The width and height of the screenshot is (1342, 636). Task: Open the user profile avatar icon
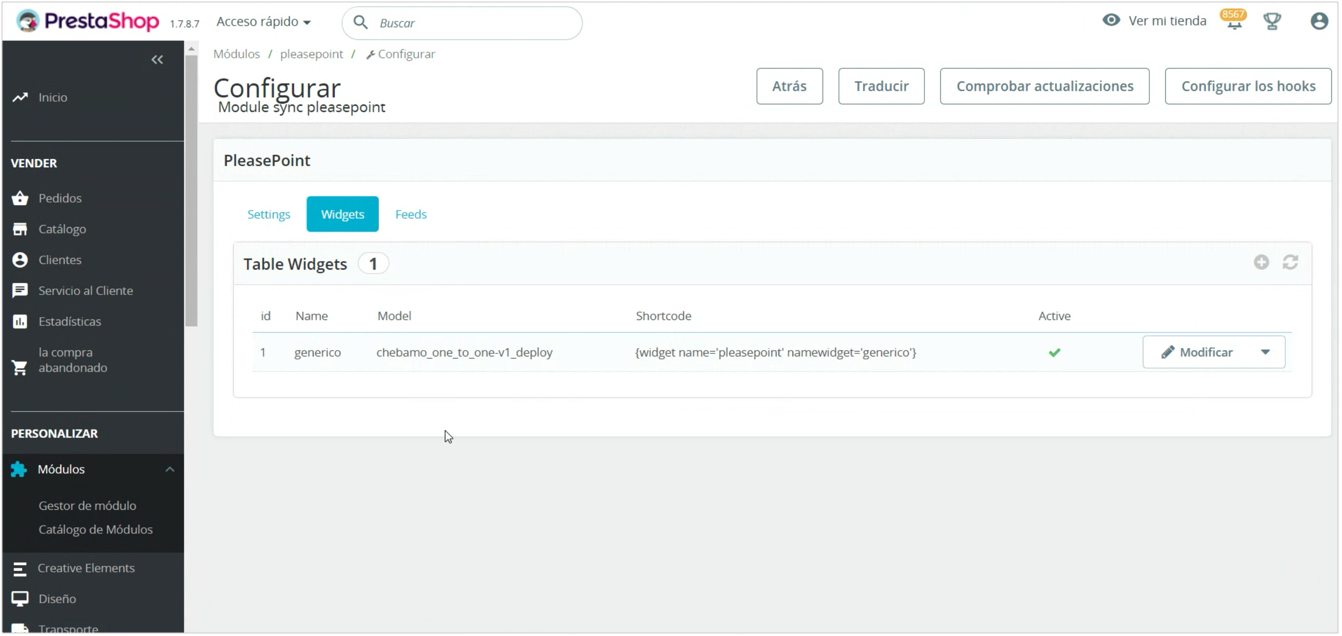tap(1319, 22)
